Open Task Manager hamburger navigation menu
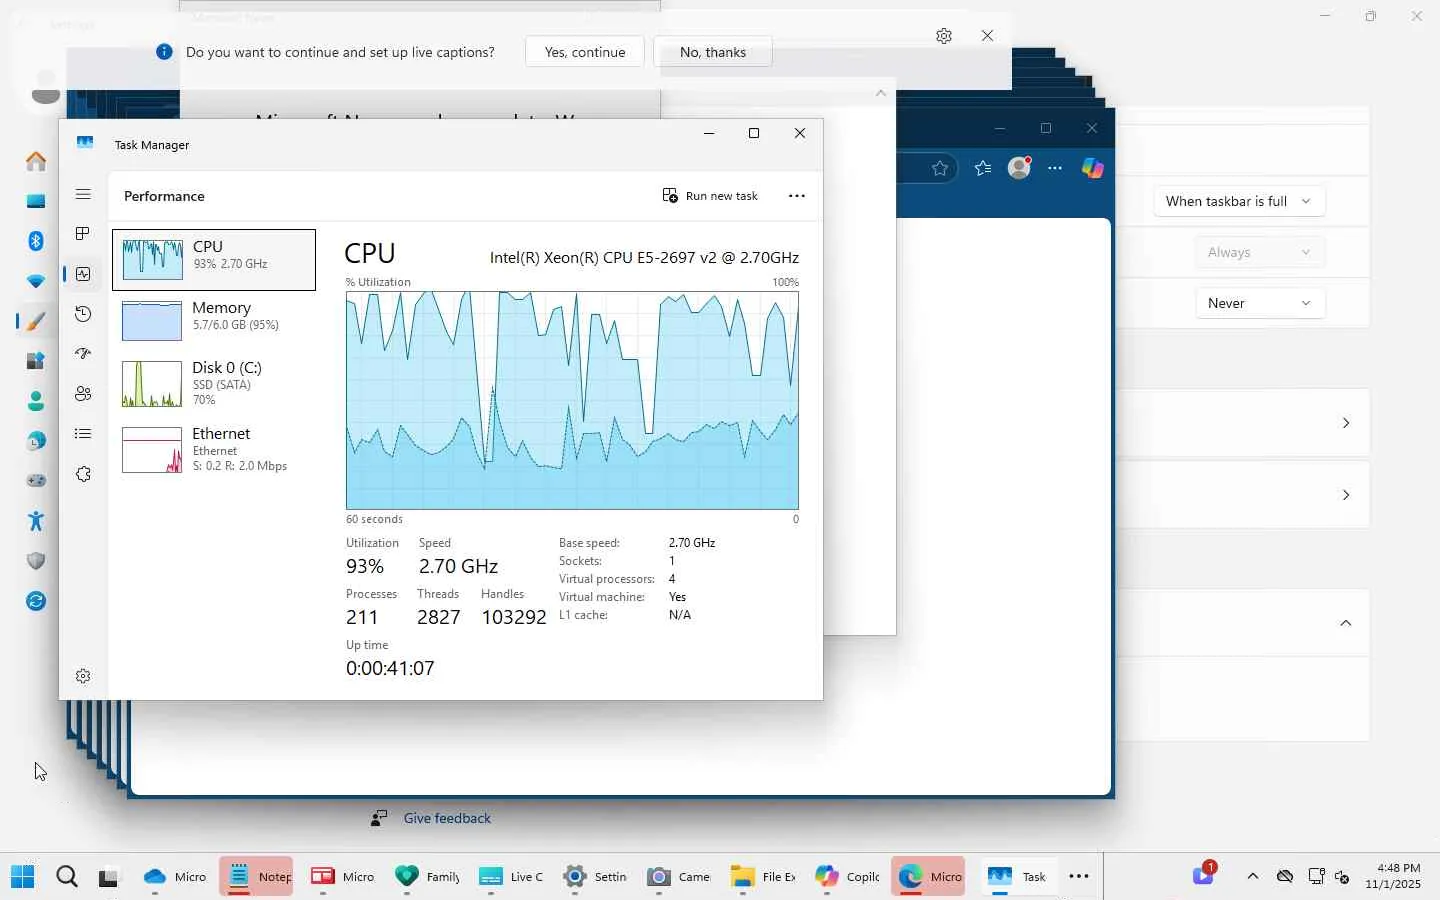Screen dimensions: 1440x900 pos(83,195)
